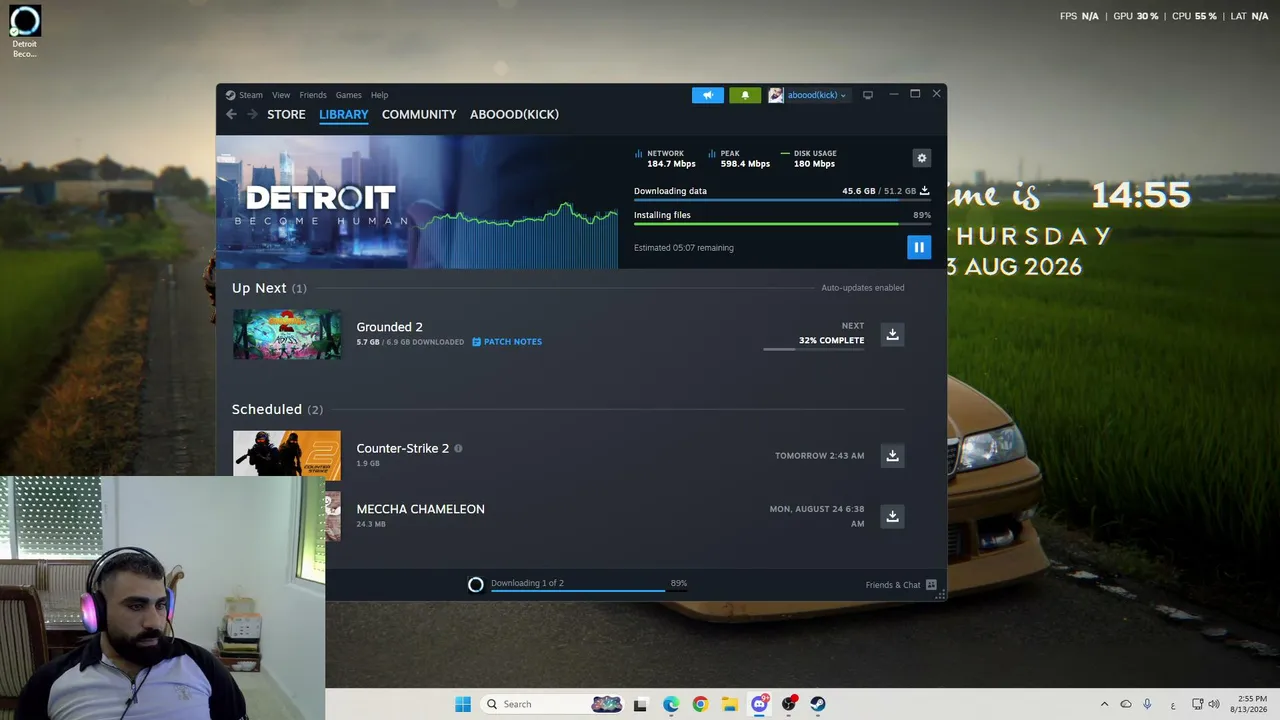Download MECCHA CHAMELEON now

pos(893,516)
